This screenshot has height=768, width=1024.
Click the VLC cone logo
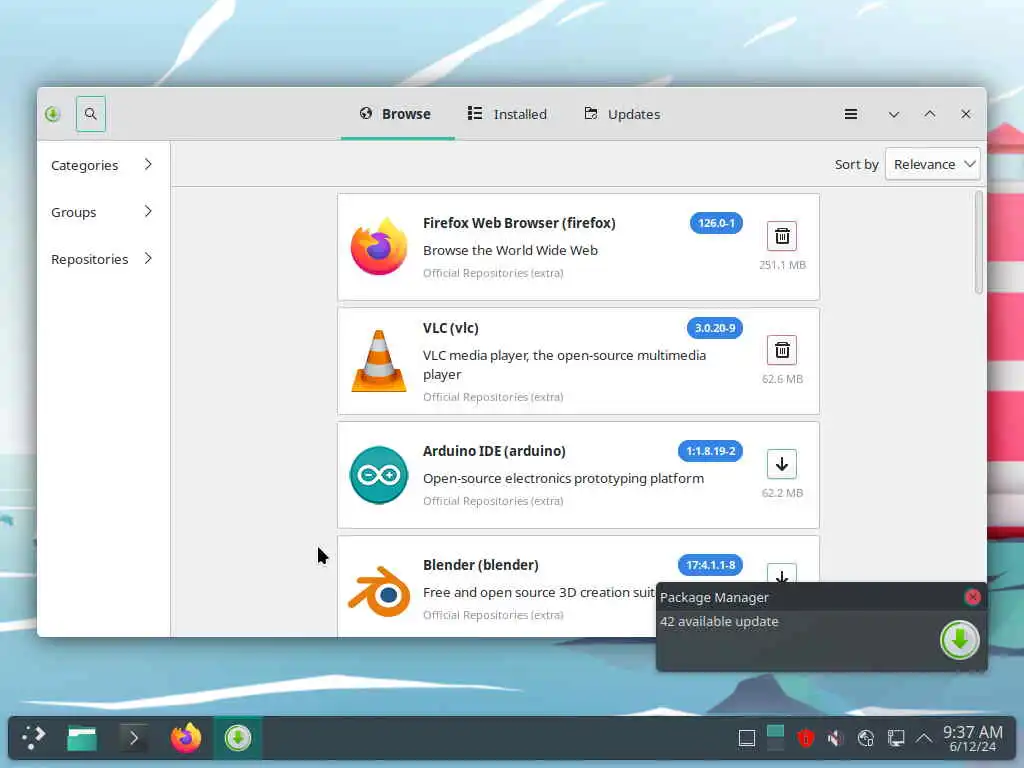(379, 361)
